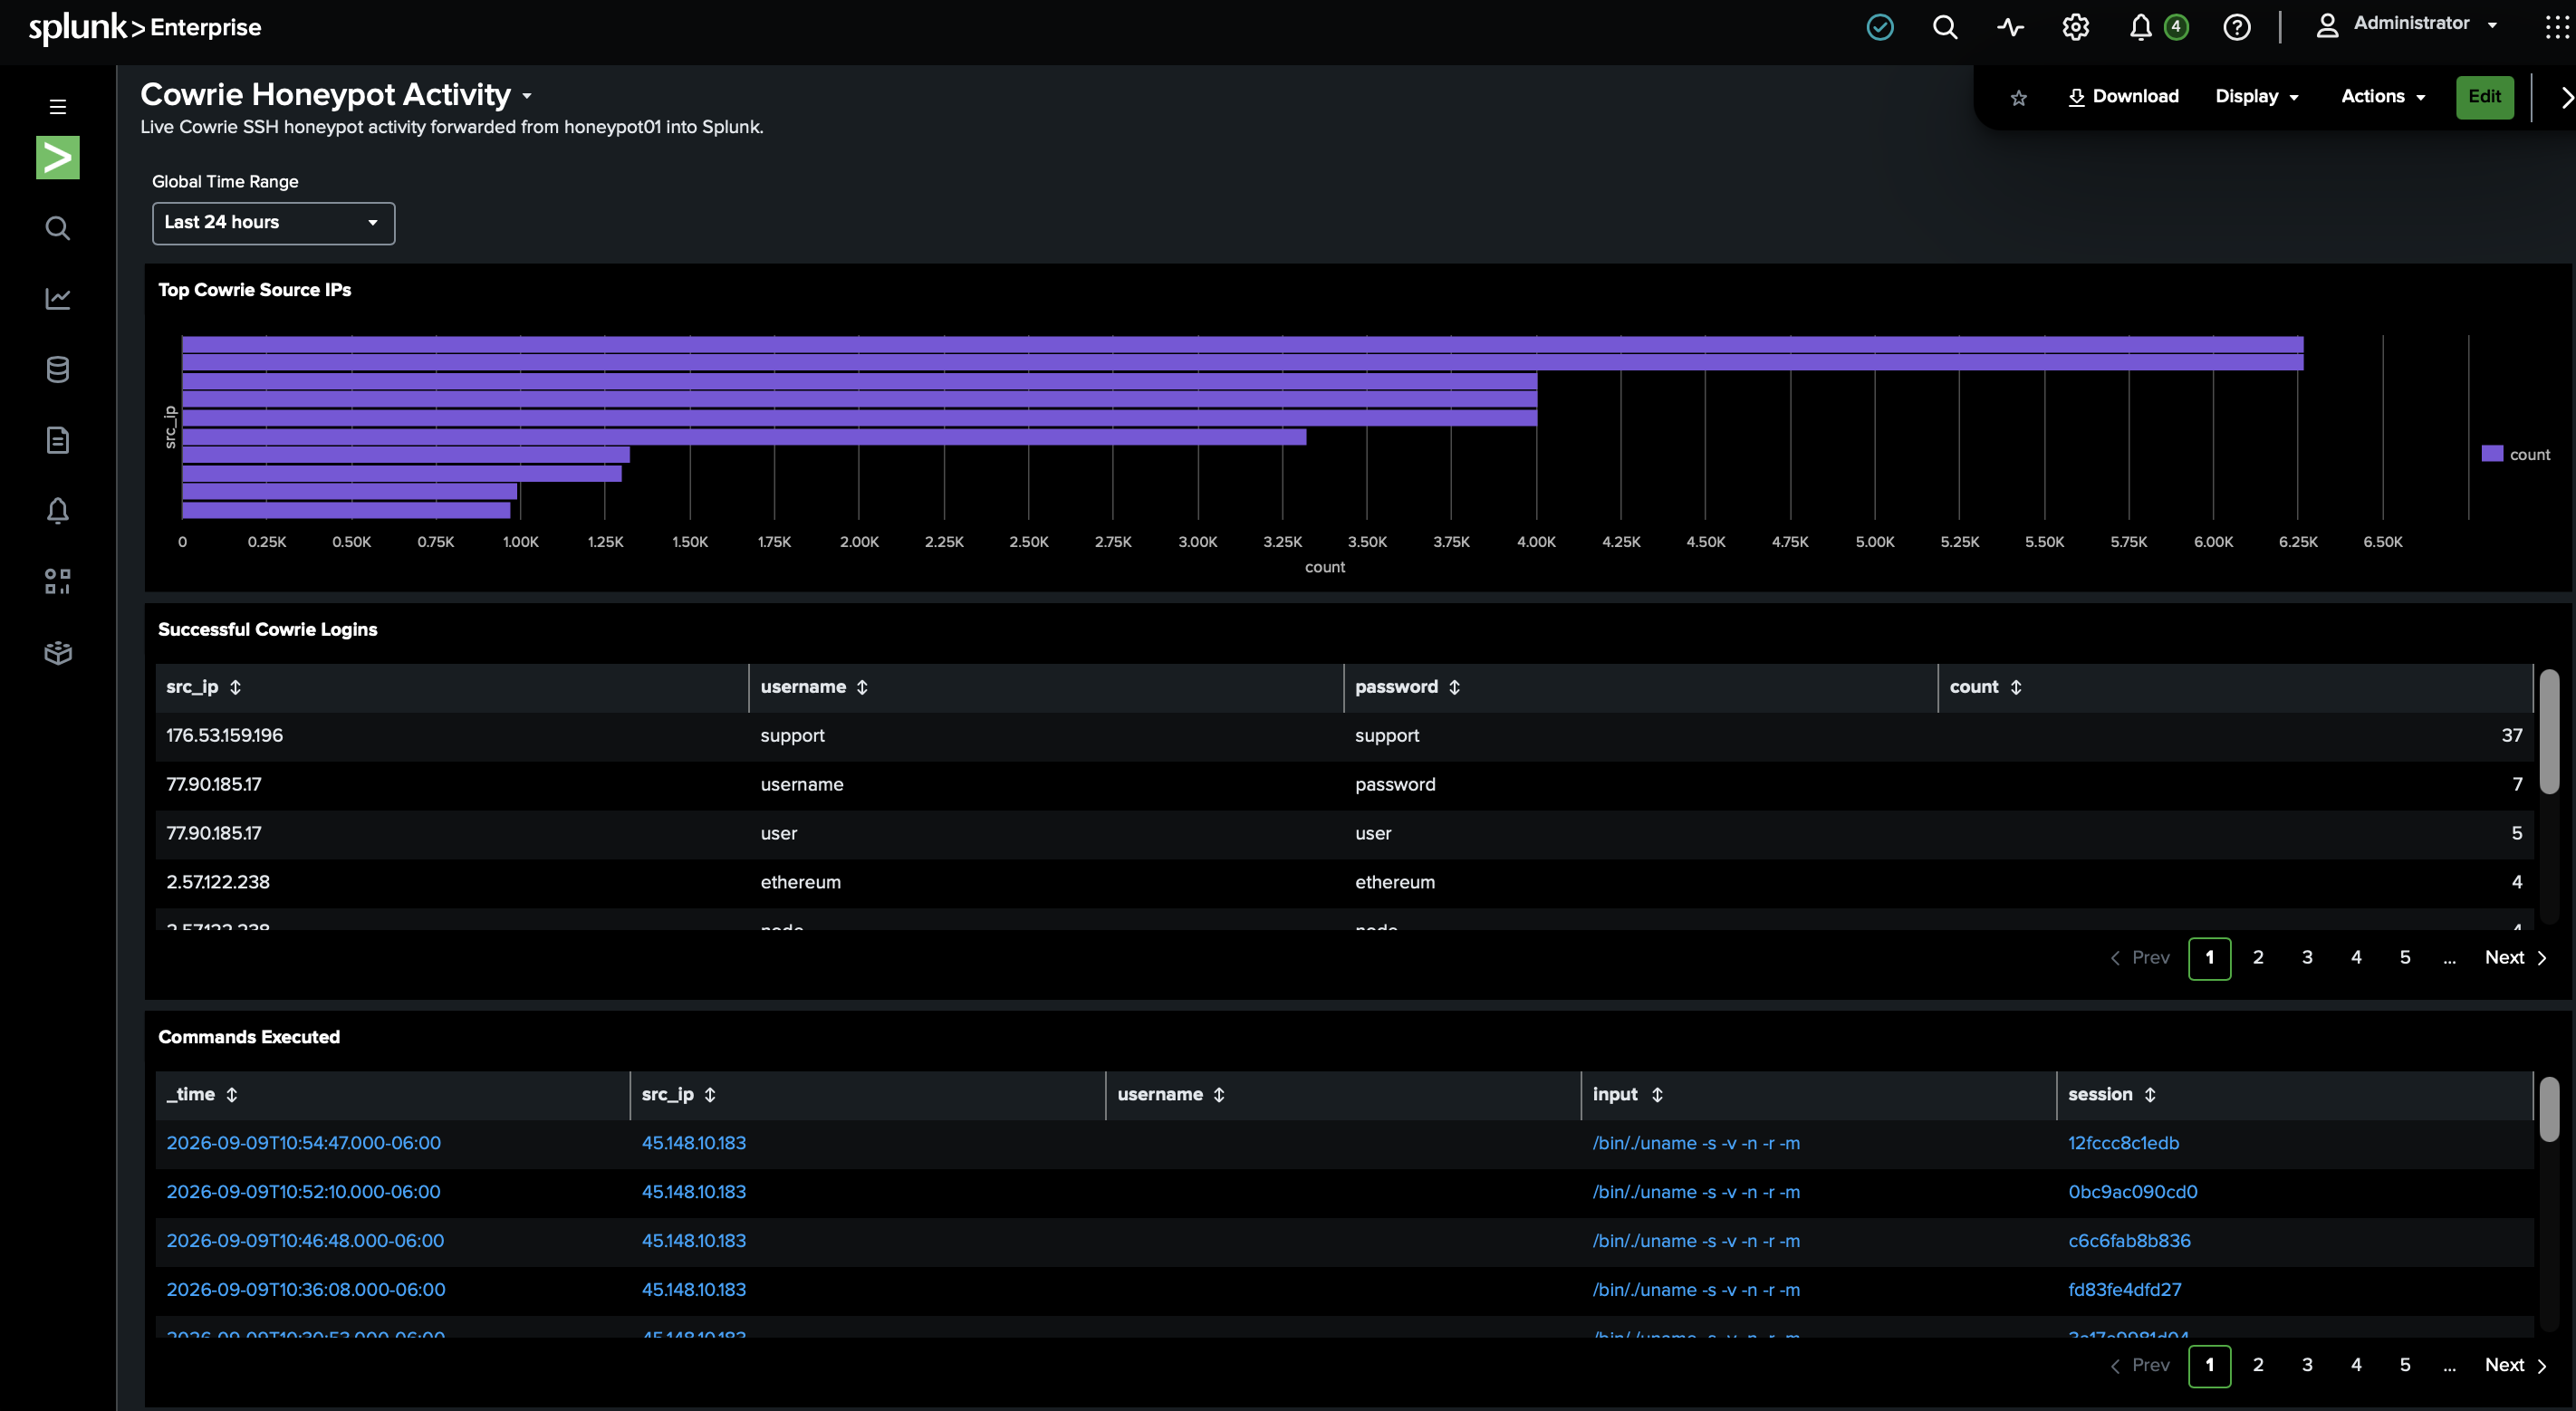Viewport: 2576px width, 1411px height.
Task: Open the apps grid dots icon
Action: point(2556,27)
